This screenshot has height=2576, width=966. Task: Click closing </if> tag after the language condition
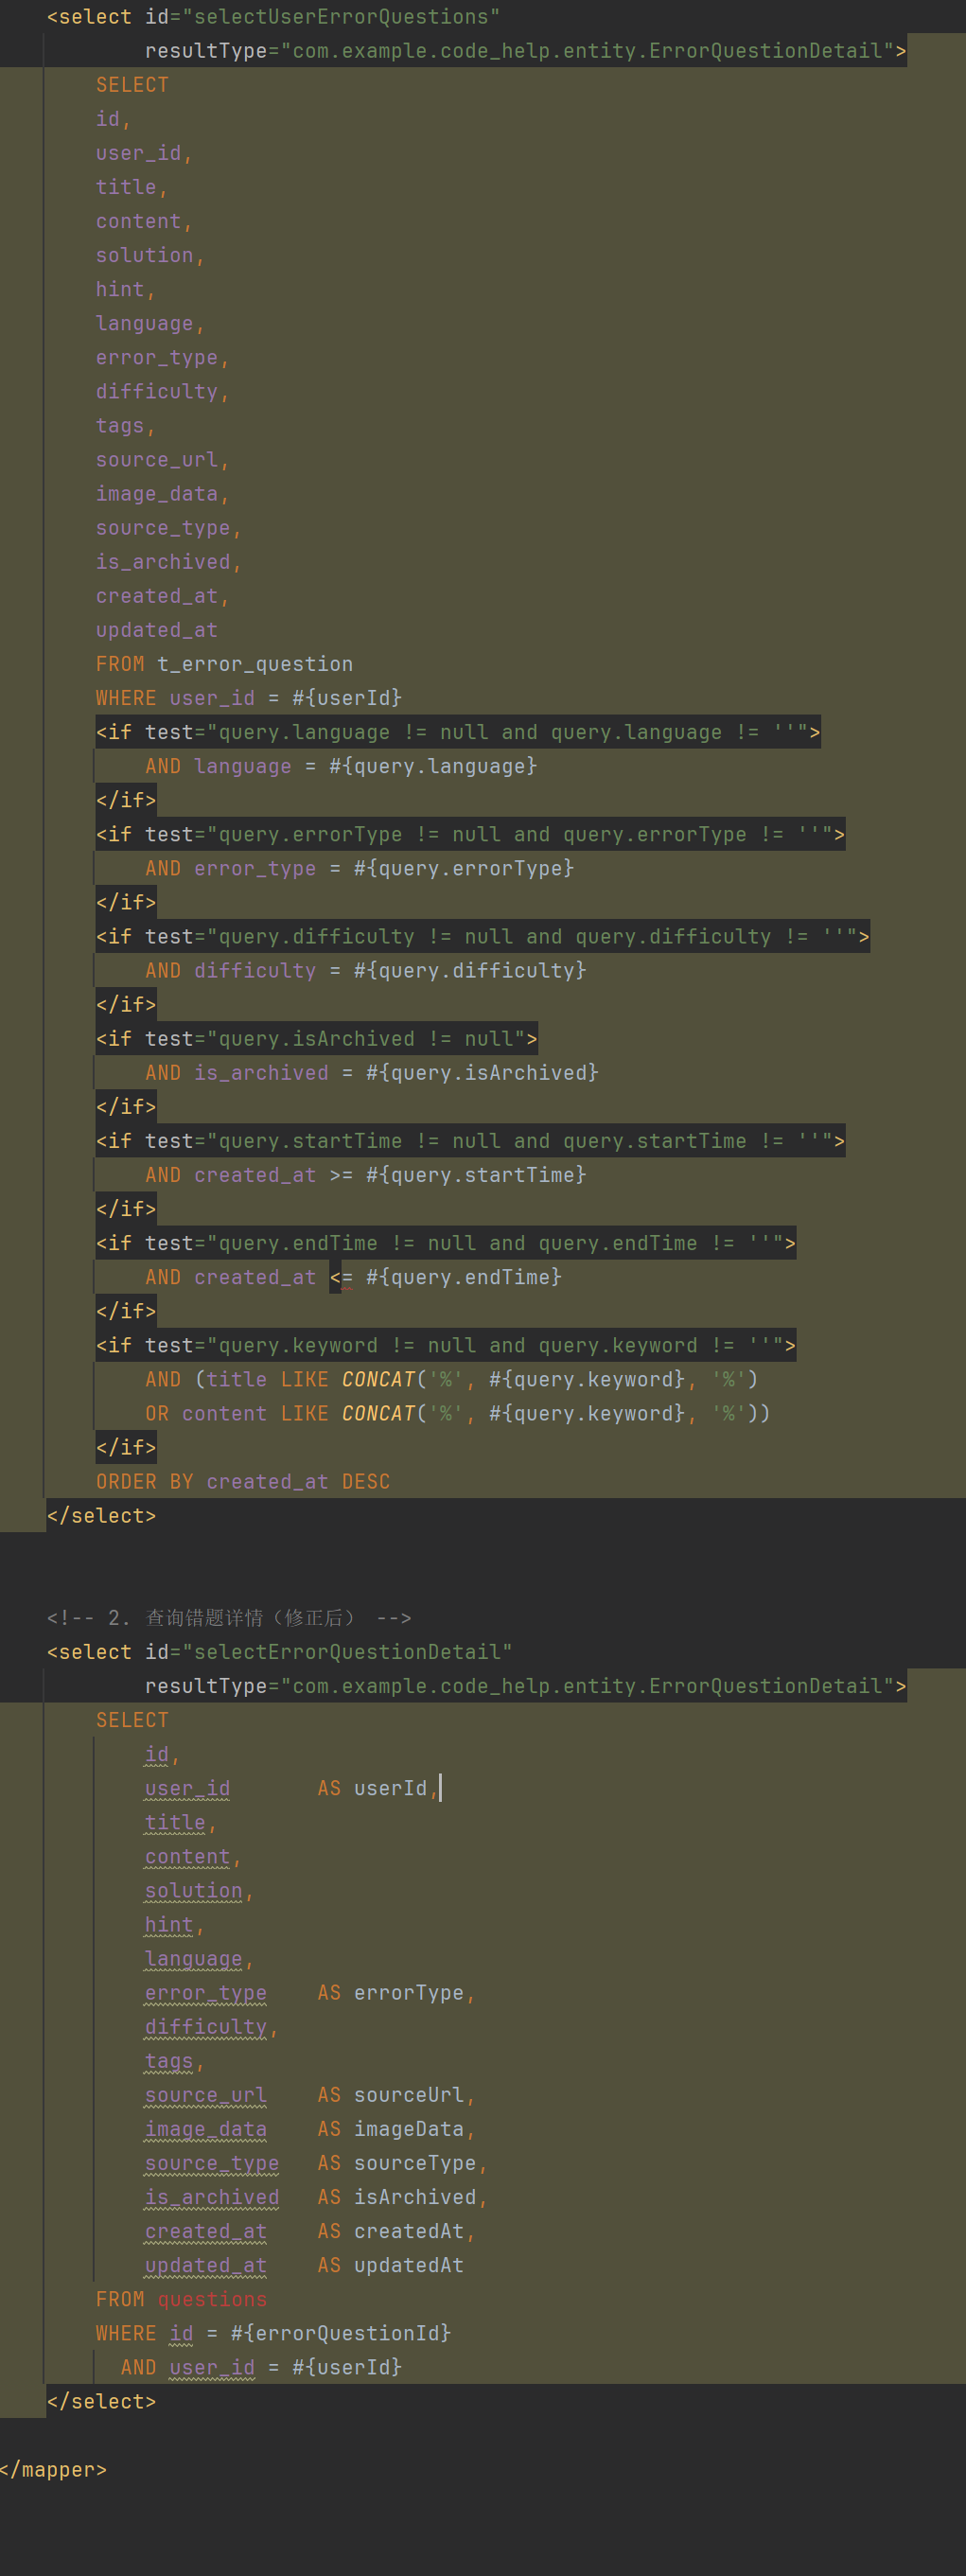click(x=126, y=800)
